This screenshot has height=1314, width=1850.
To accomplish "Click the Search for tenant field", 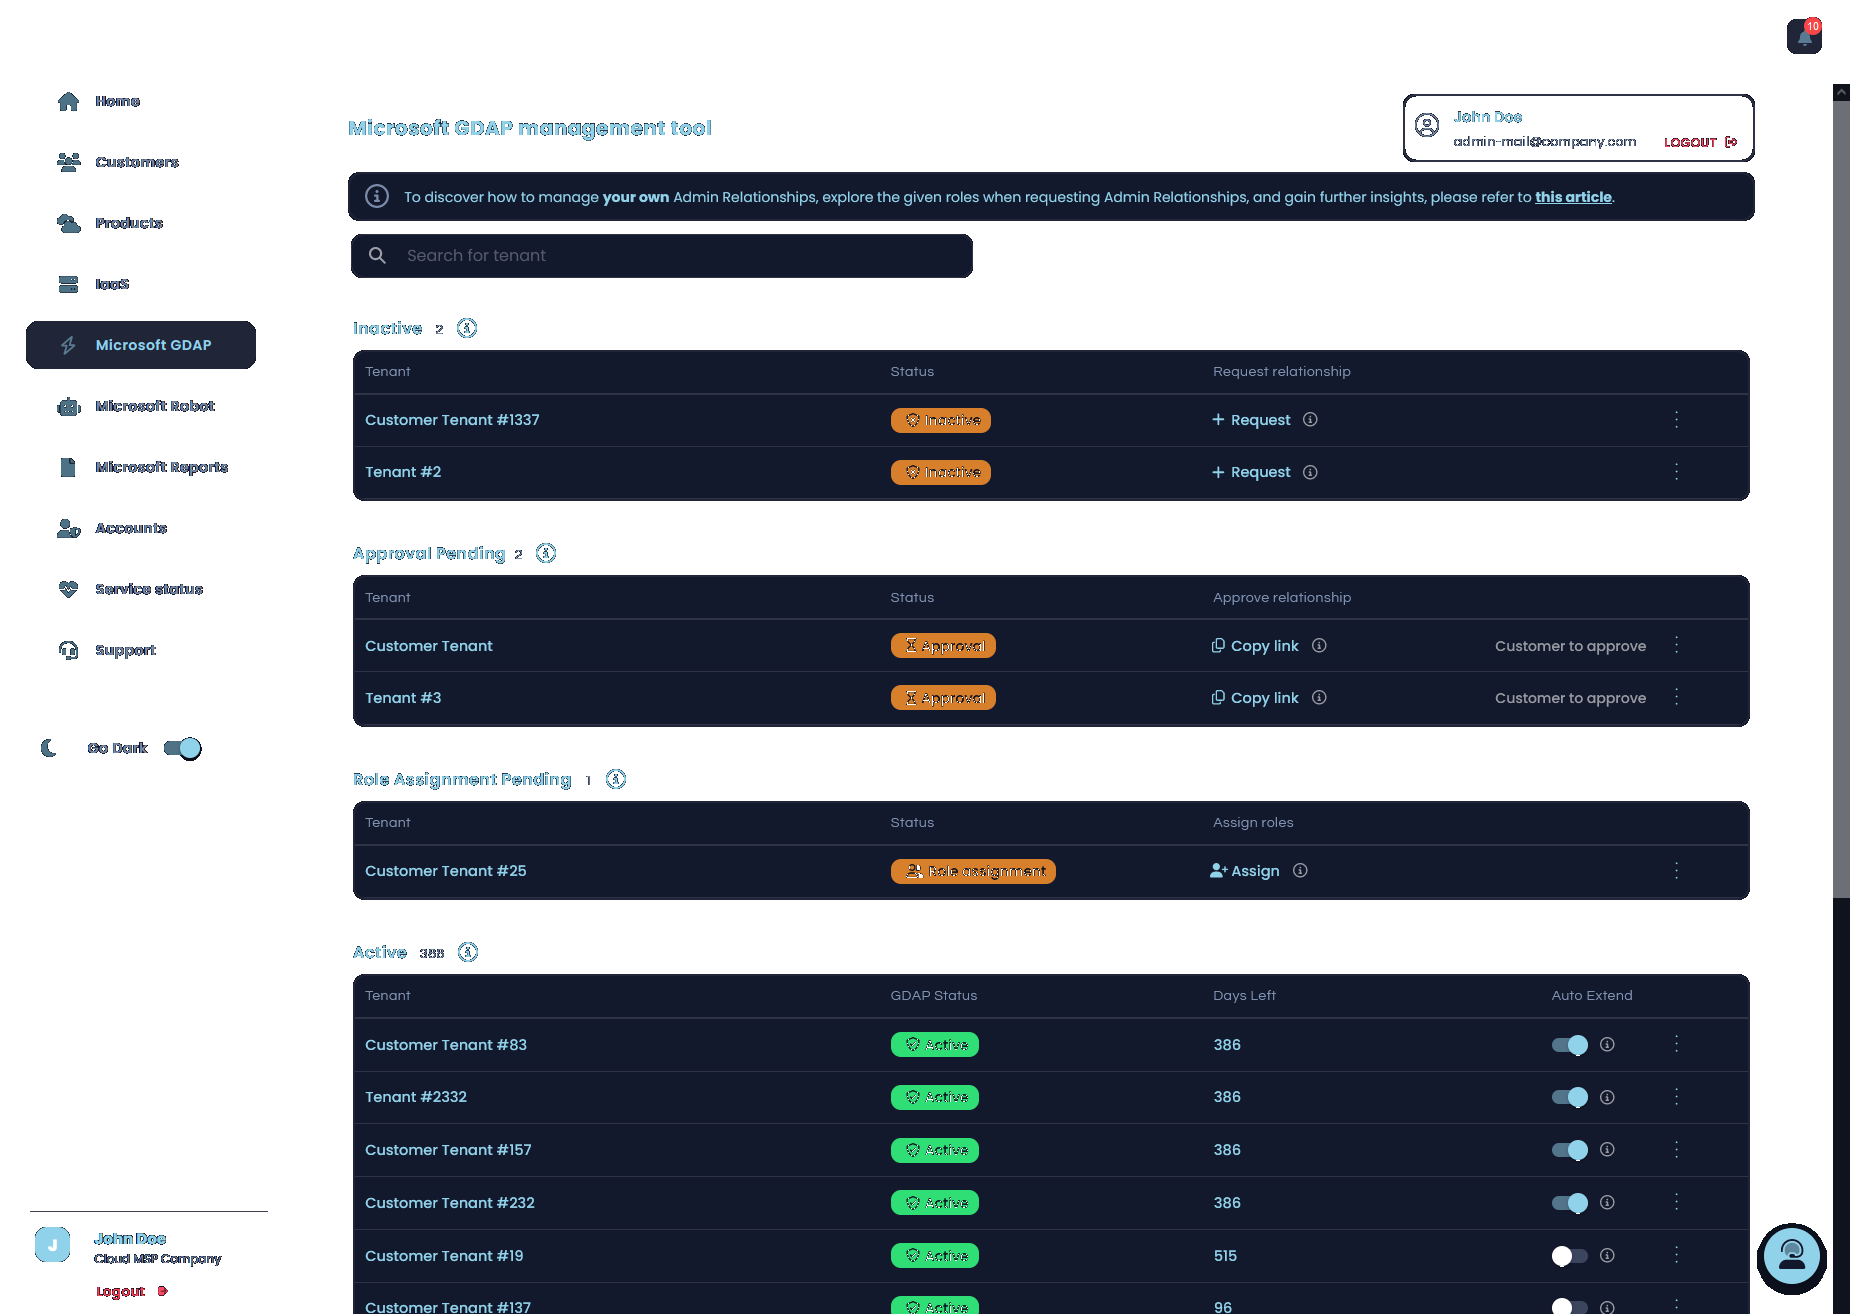I will (662, 256).
